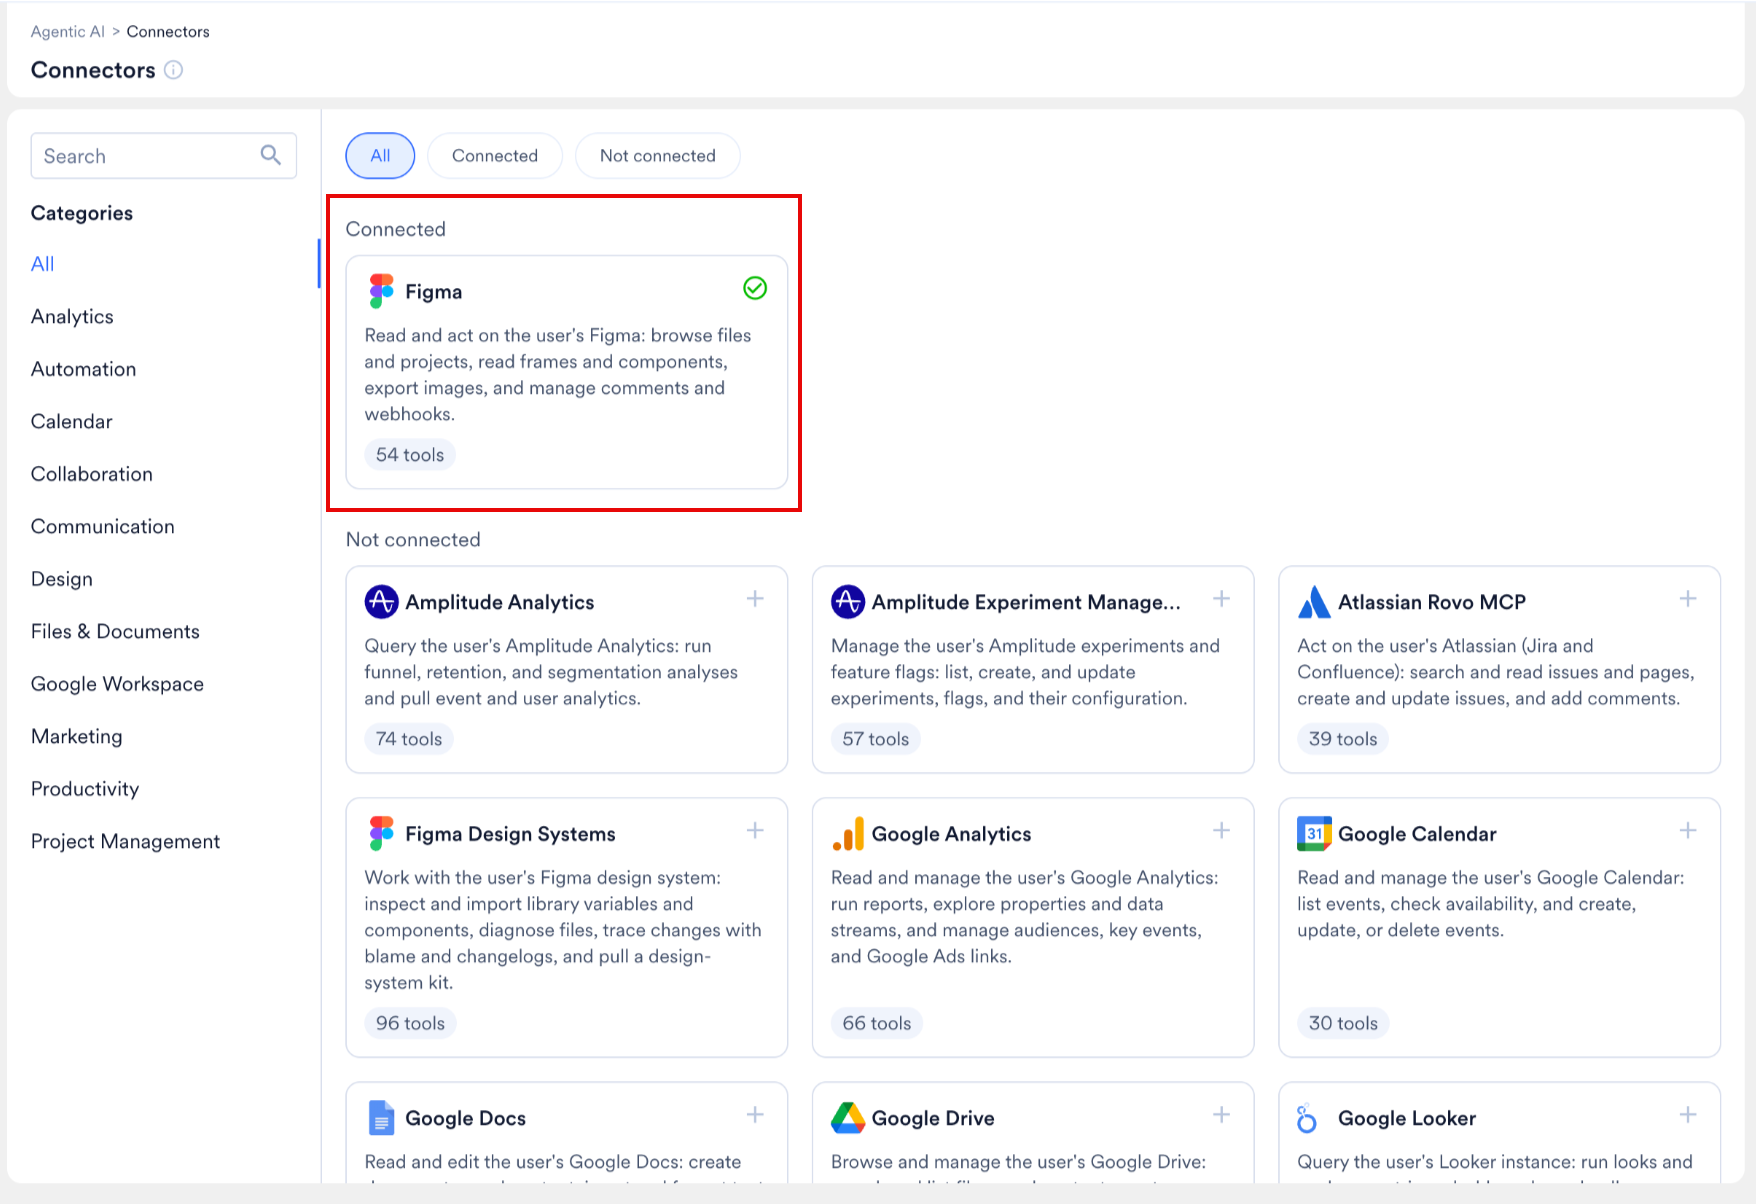Open the Google Looker card title
The image size is (1756, 1204).
[x=1407, y=1119]
